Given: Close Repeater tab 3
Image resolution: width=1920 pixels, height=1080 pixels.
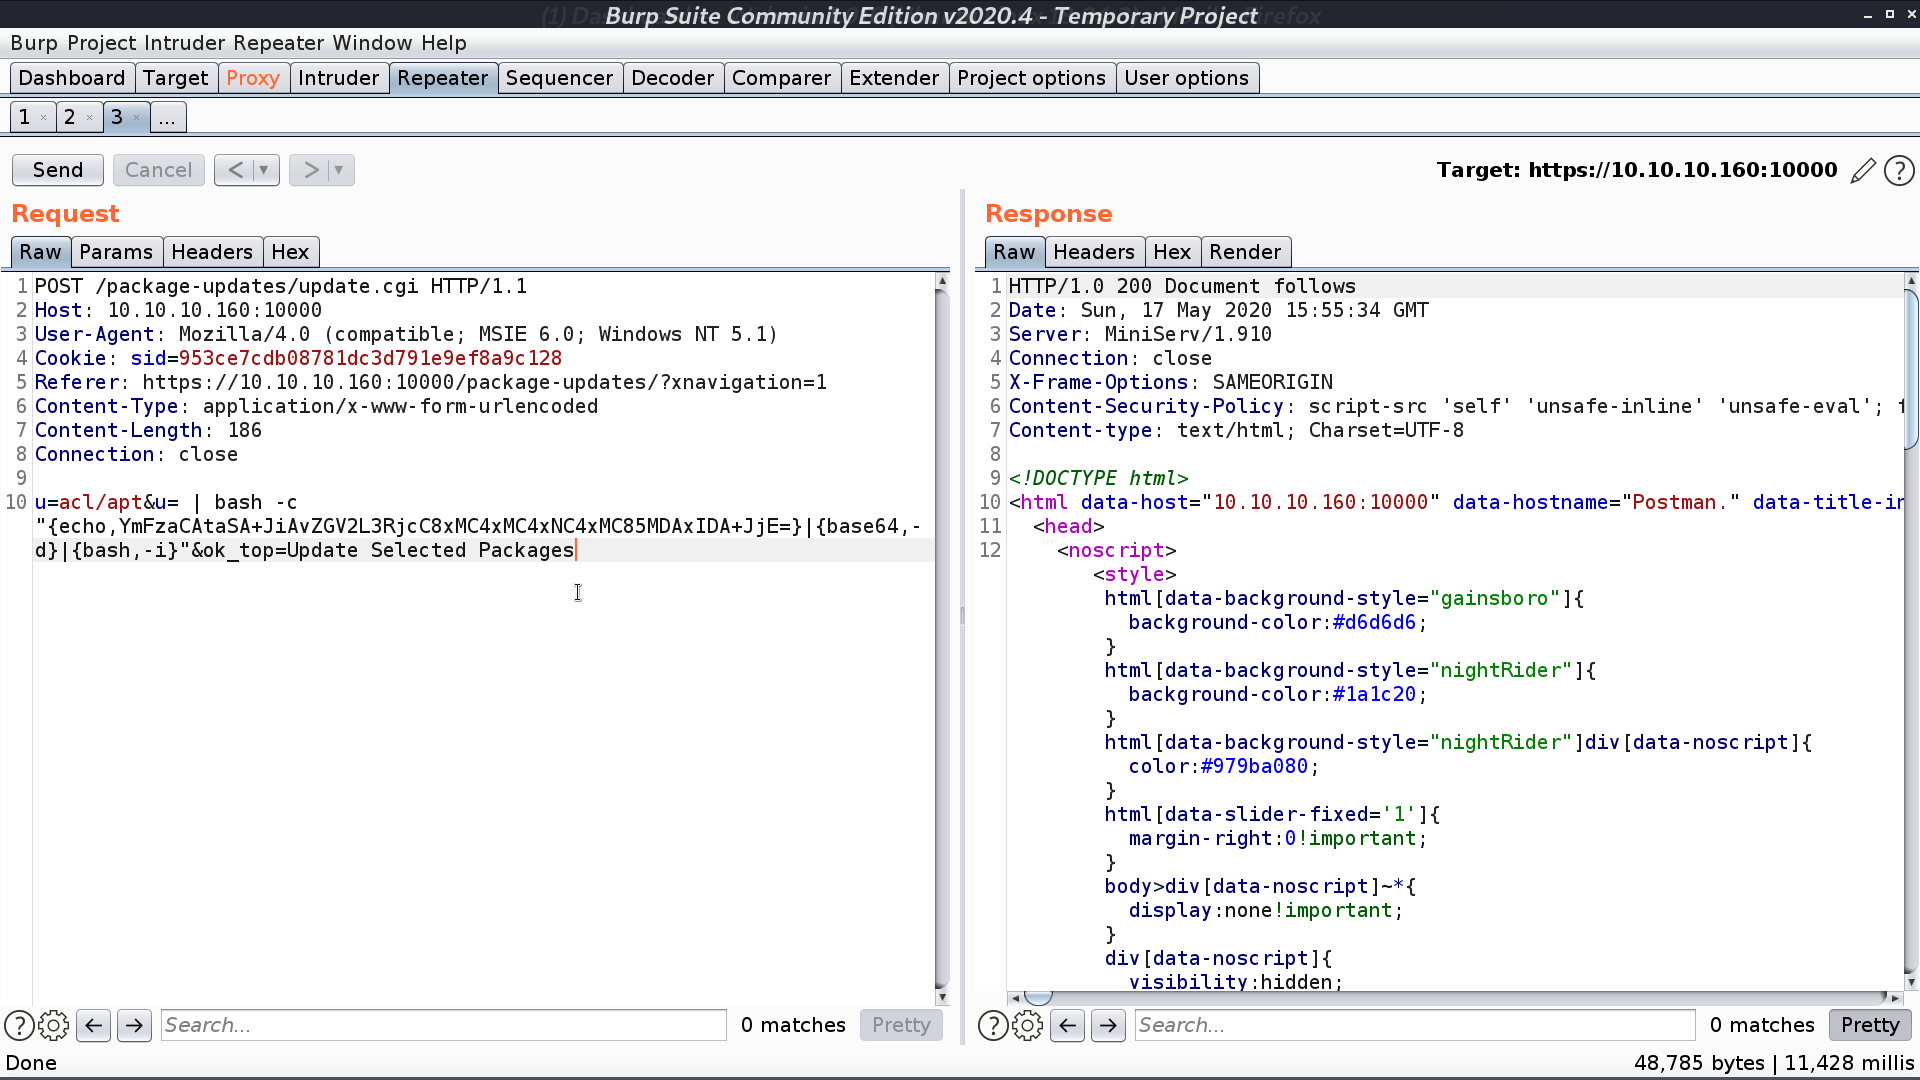Looking at the screenshot, I should [x=136, y=118].
